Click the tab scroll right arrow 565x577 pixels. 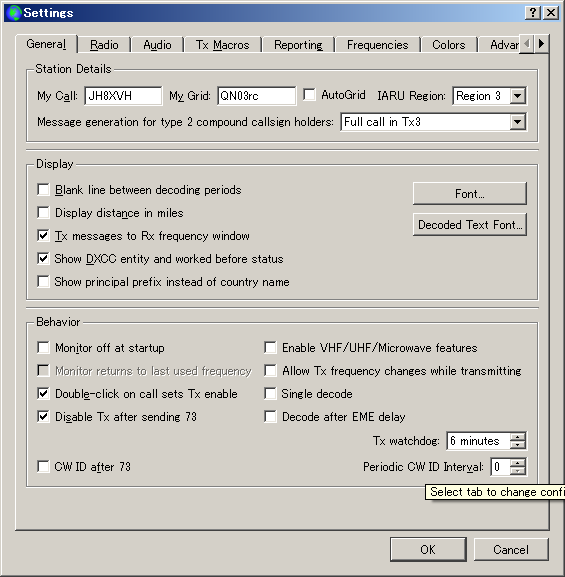click(x=541, y=44)
